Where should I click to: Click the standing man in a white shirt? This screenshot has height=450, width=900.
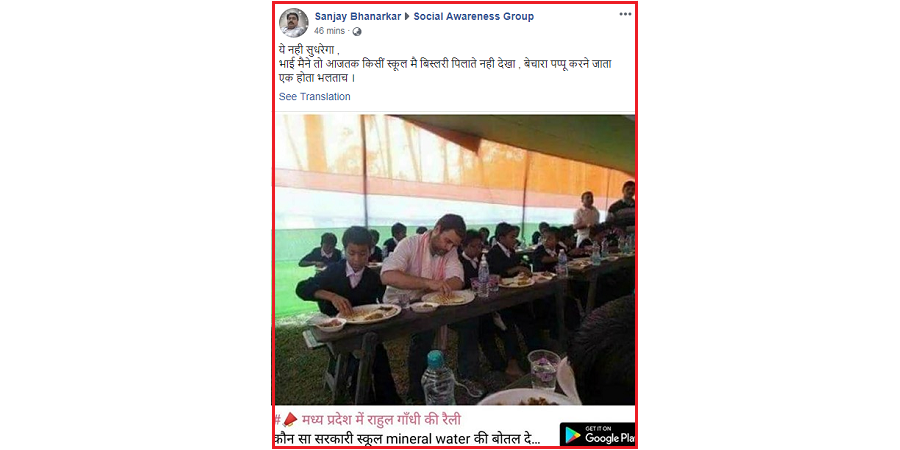pos(587,215)
